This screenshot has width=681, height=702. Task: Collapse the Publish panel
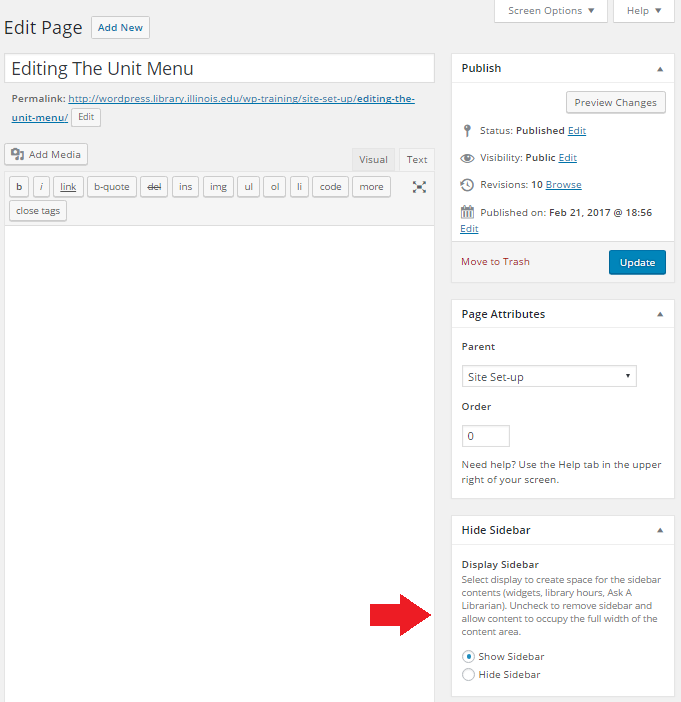(659, 69)
